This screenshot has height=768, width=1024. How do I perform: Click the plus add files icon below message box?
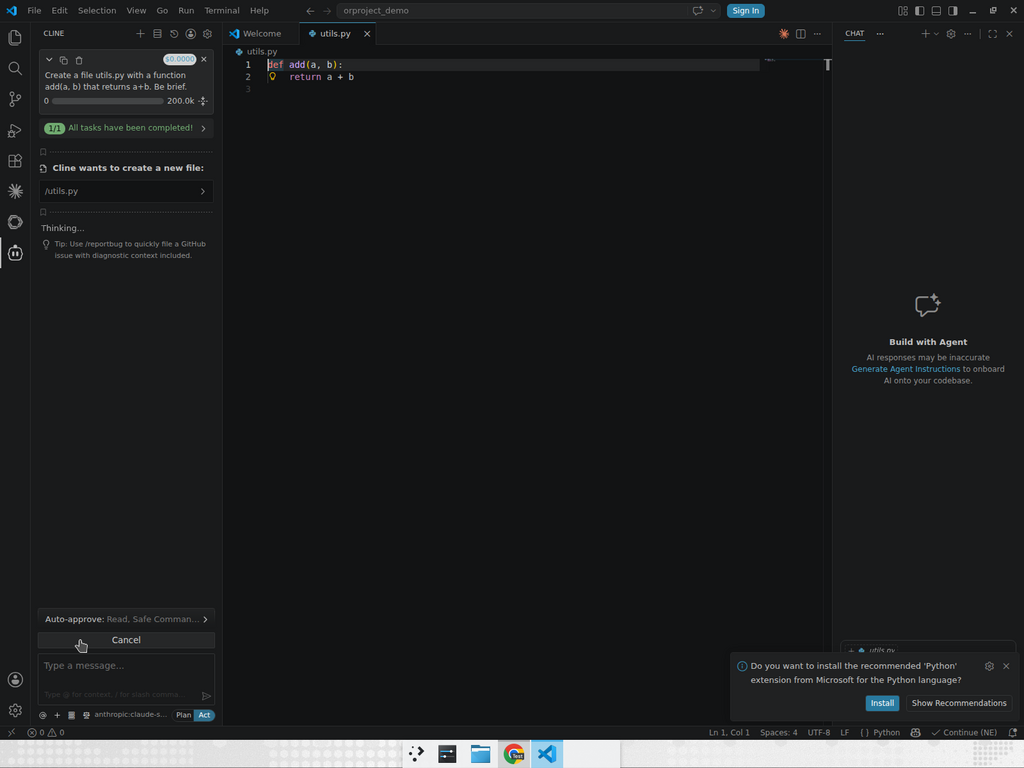[x=57, y=715]
